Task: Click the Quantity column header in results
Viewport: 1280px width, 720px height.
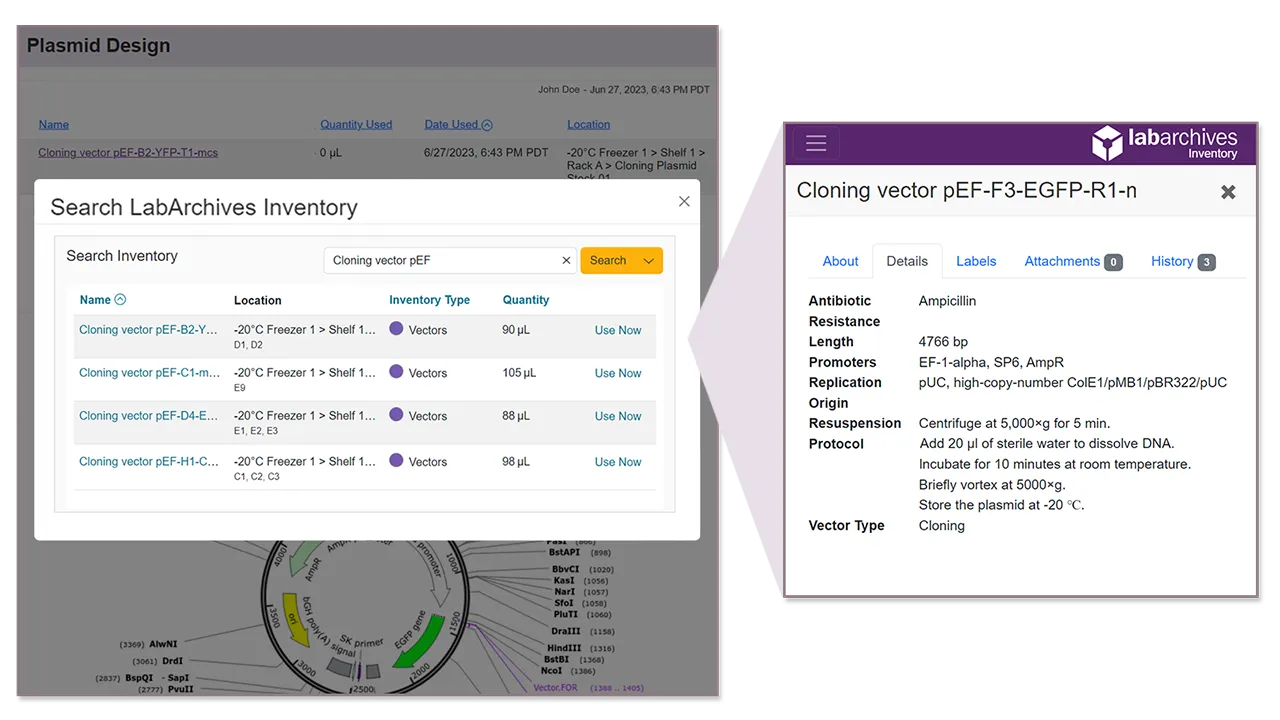Action: [526, 300]
